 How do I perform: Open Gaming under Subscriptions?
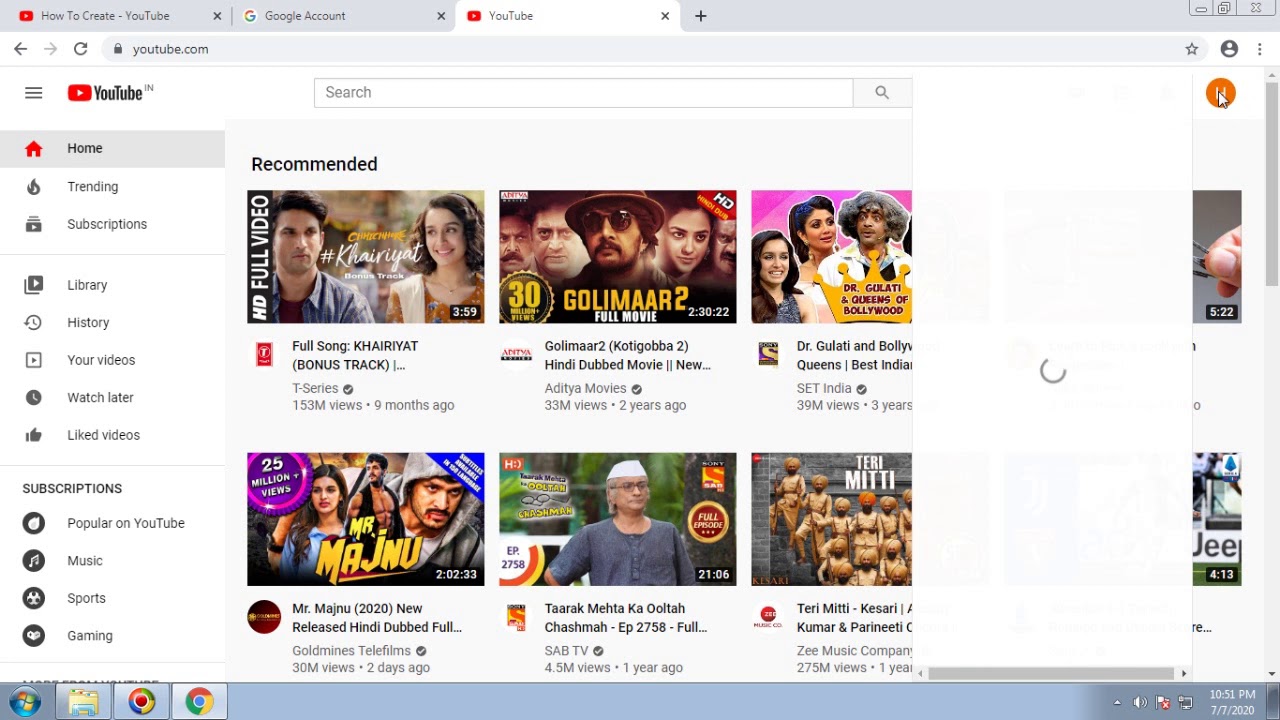coord(112,636)
